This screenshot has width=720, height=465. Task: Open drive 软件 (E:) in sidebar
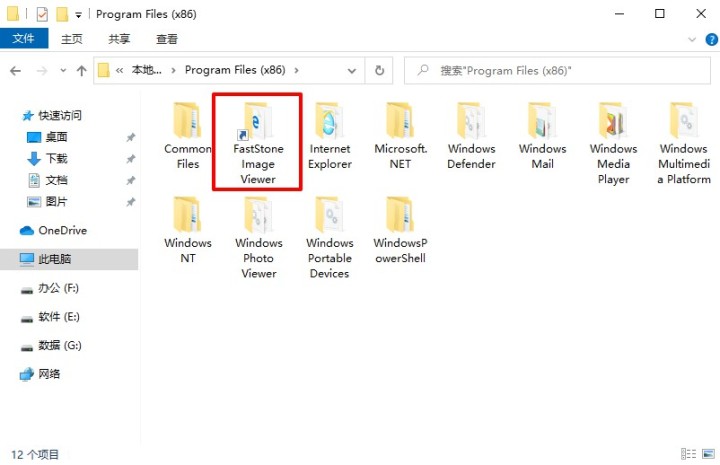click(x=59, y=317)
